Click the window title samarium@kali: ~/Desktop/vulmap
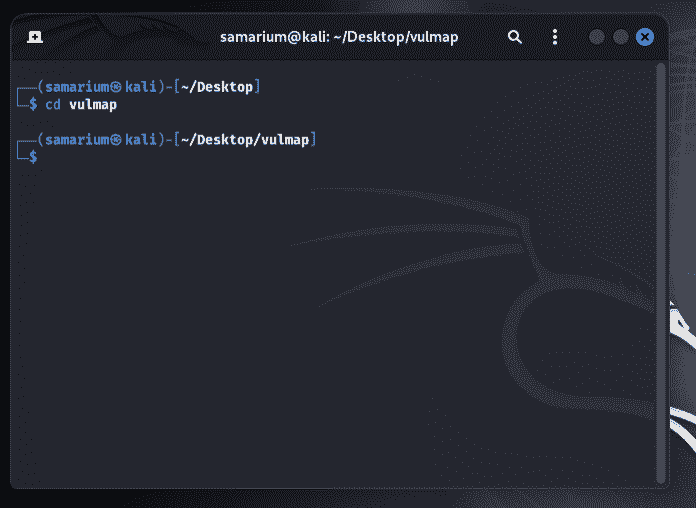Screen dimensions: 696x508 [339, 37]
